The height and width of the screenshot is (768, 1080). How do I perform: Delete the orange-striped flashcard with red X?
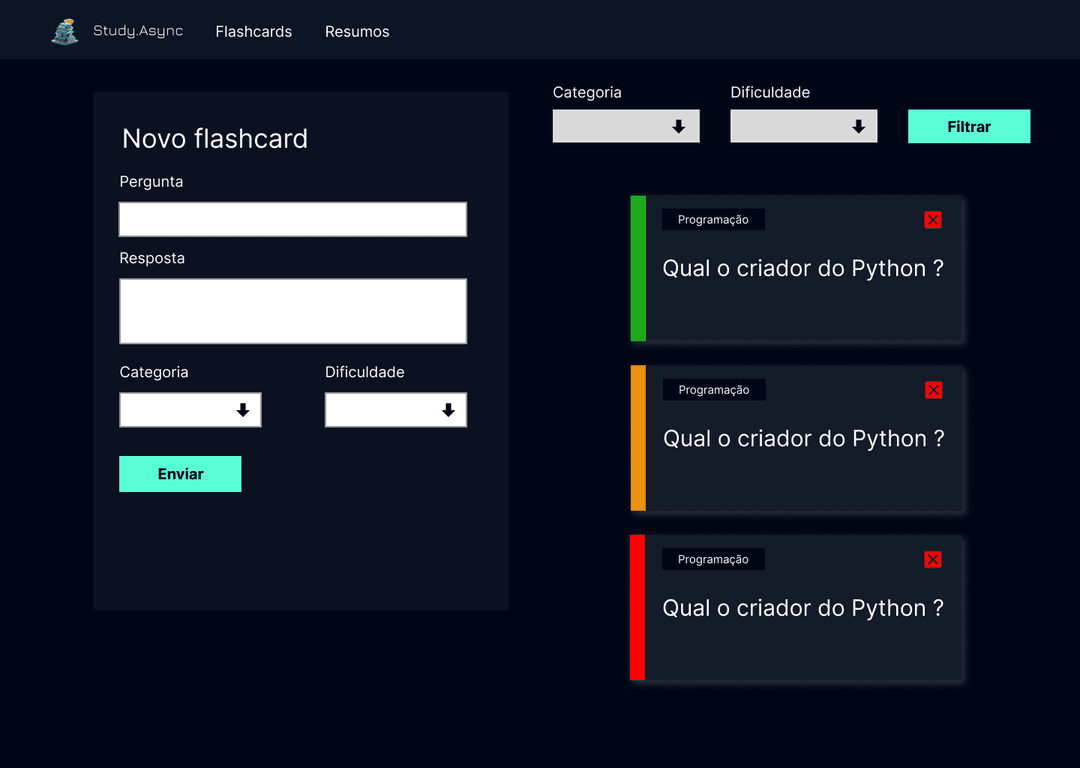point(933,390)
